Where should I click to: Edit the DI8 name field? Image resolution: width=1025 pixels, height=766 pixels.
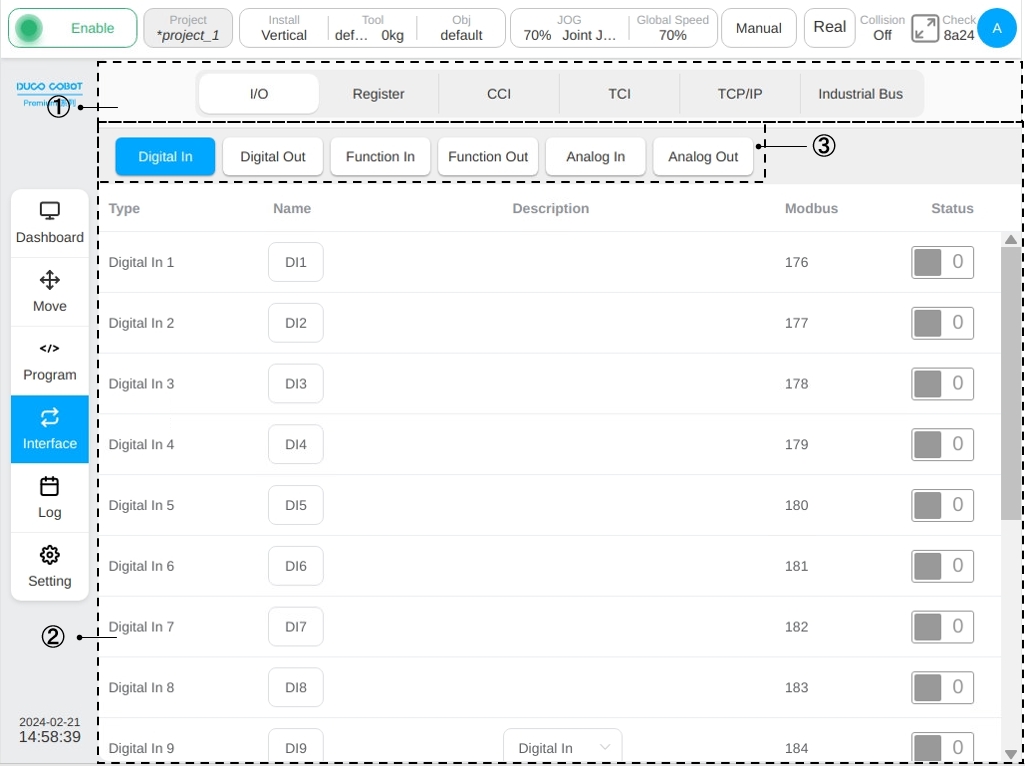(295, 688)
